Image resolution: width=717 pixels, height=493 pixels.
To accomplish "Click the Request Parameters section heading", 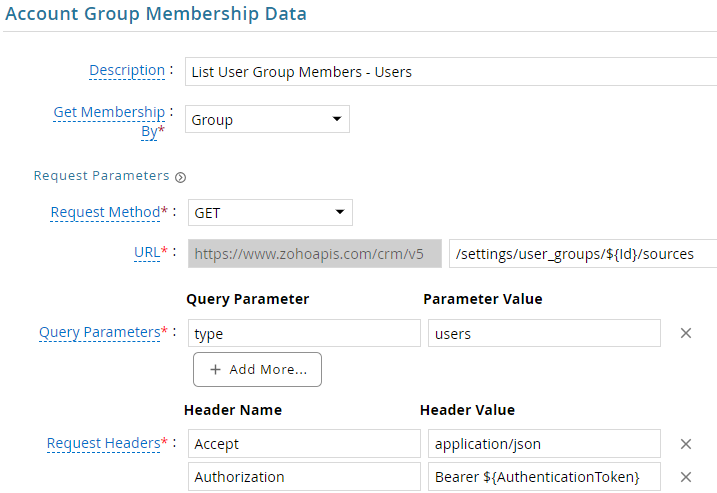I will [102, 176].
